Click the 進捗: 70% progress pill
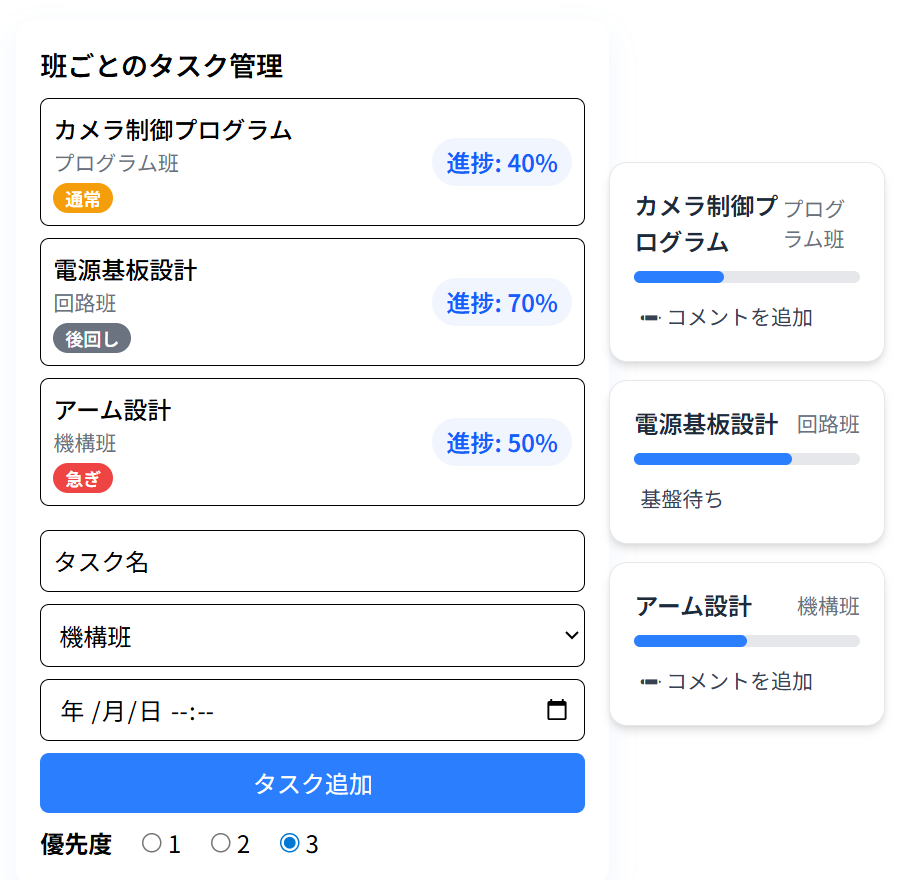 [501, 303]
